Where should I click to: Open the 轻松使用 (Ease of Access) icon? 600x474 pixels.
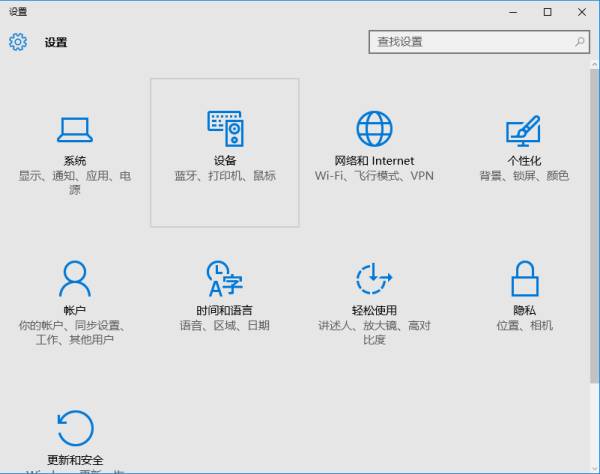coord(374,278)
